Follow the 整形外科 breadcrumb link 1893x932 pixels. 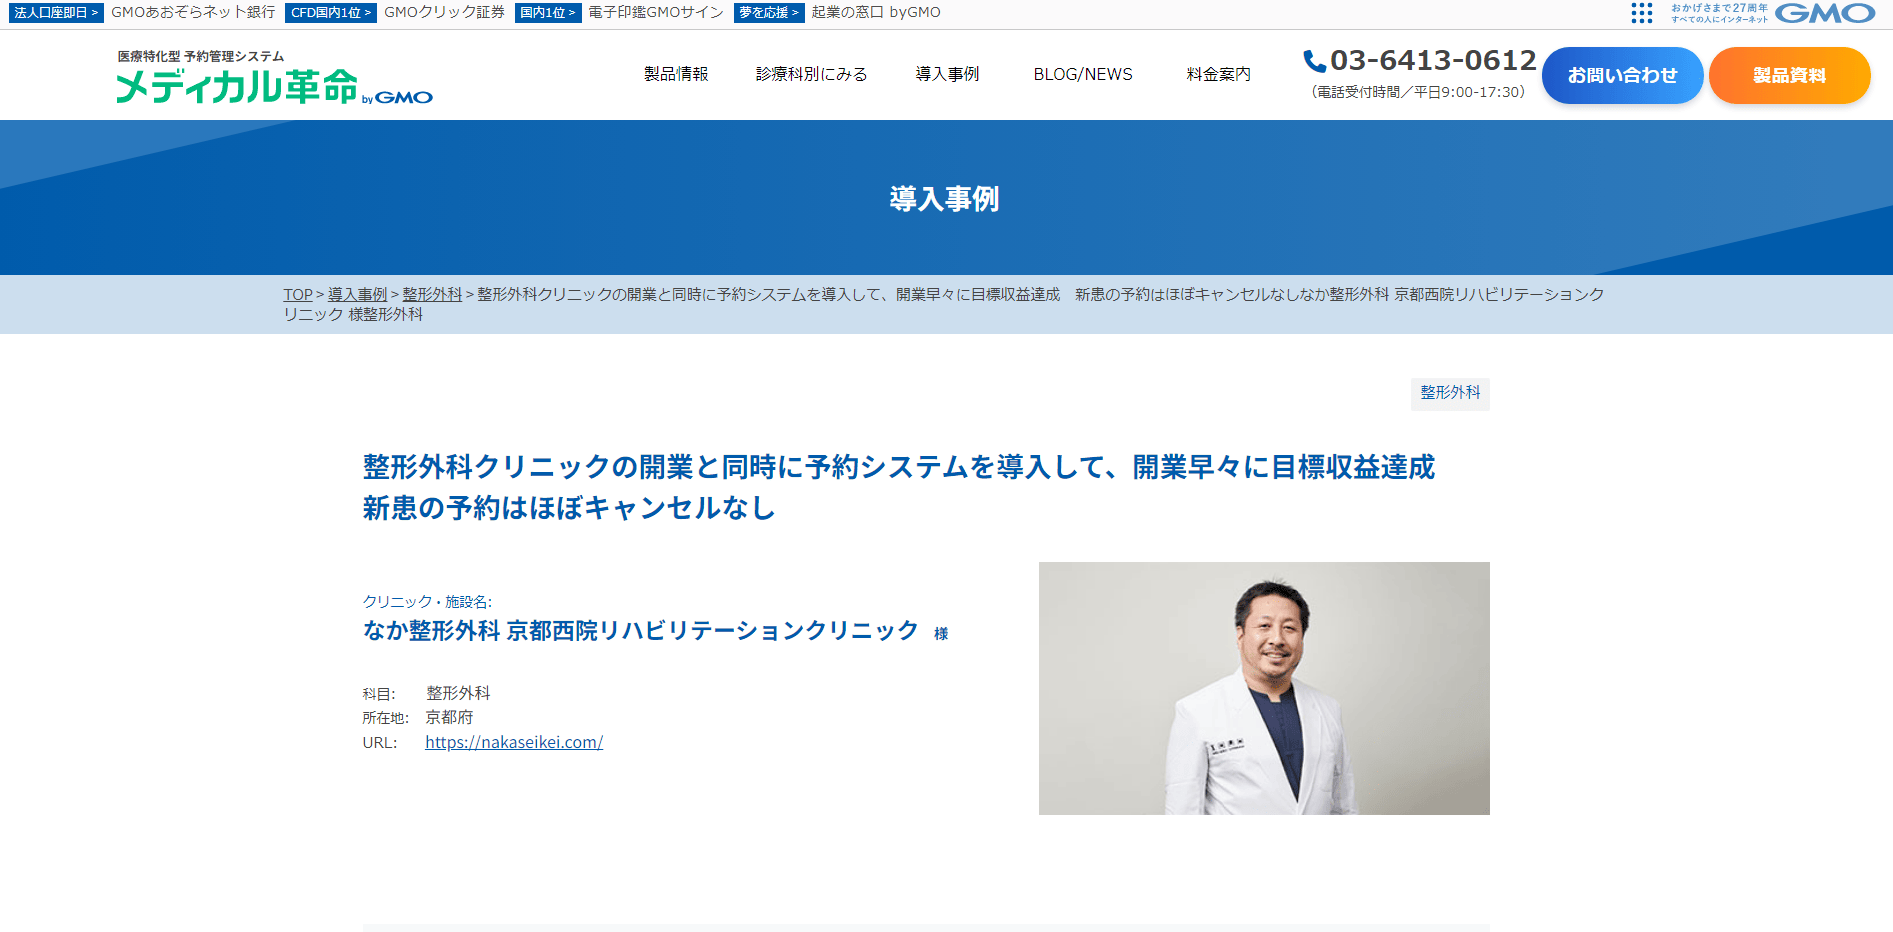(432, 294)
